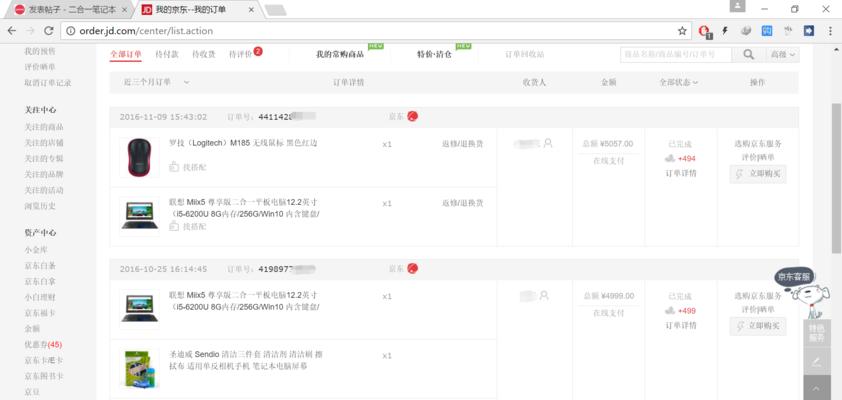
Task: Go back to the previous page
Action: (x=11, y=31)
